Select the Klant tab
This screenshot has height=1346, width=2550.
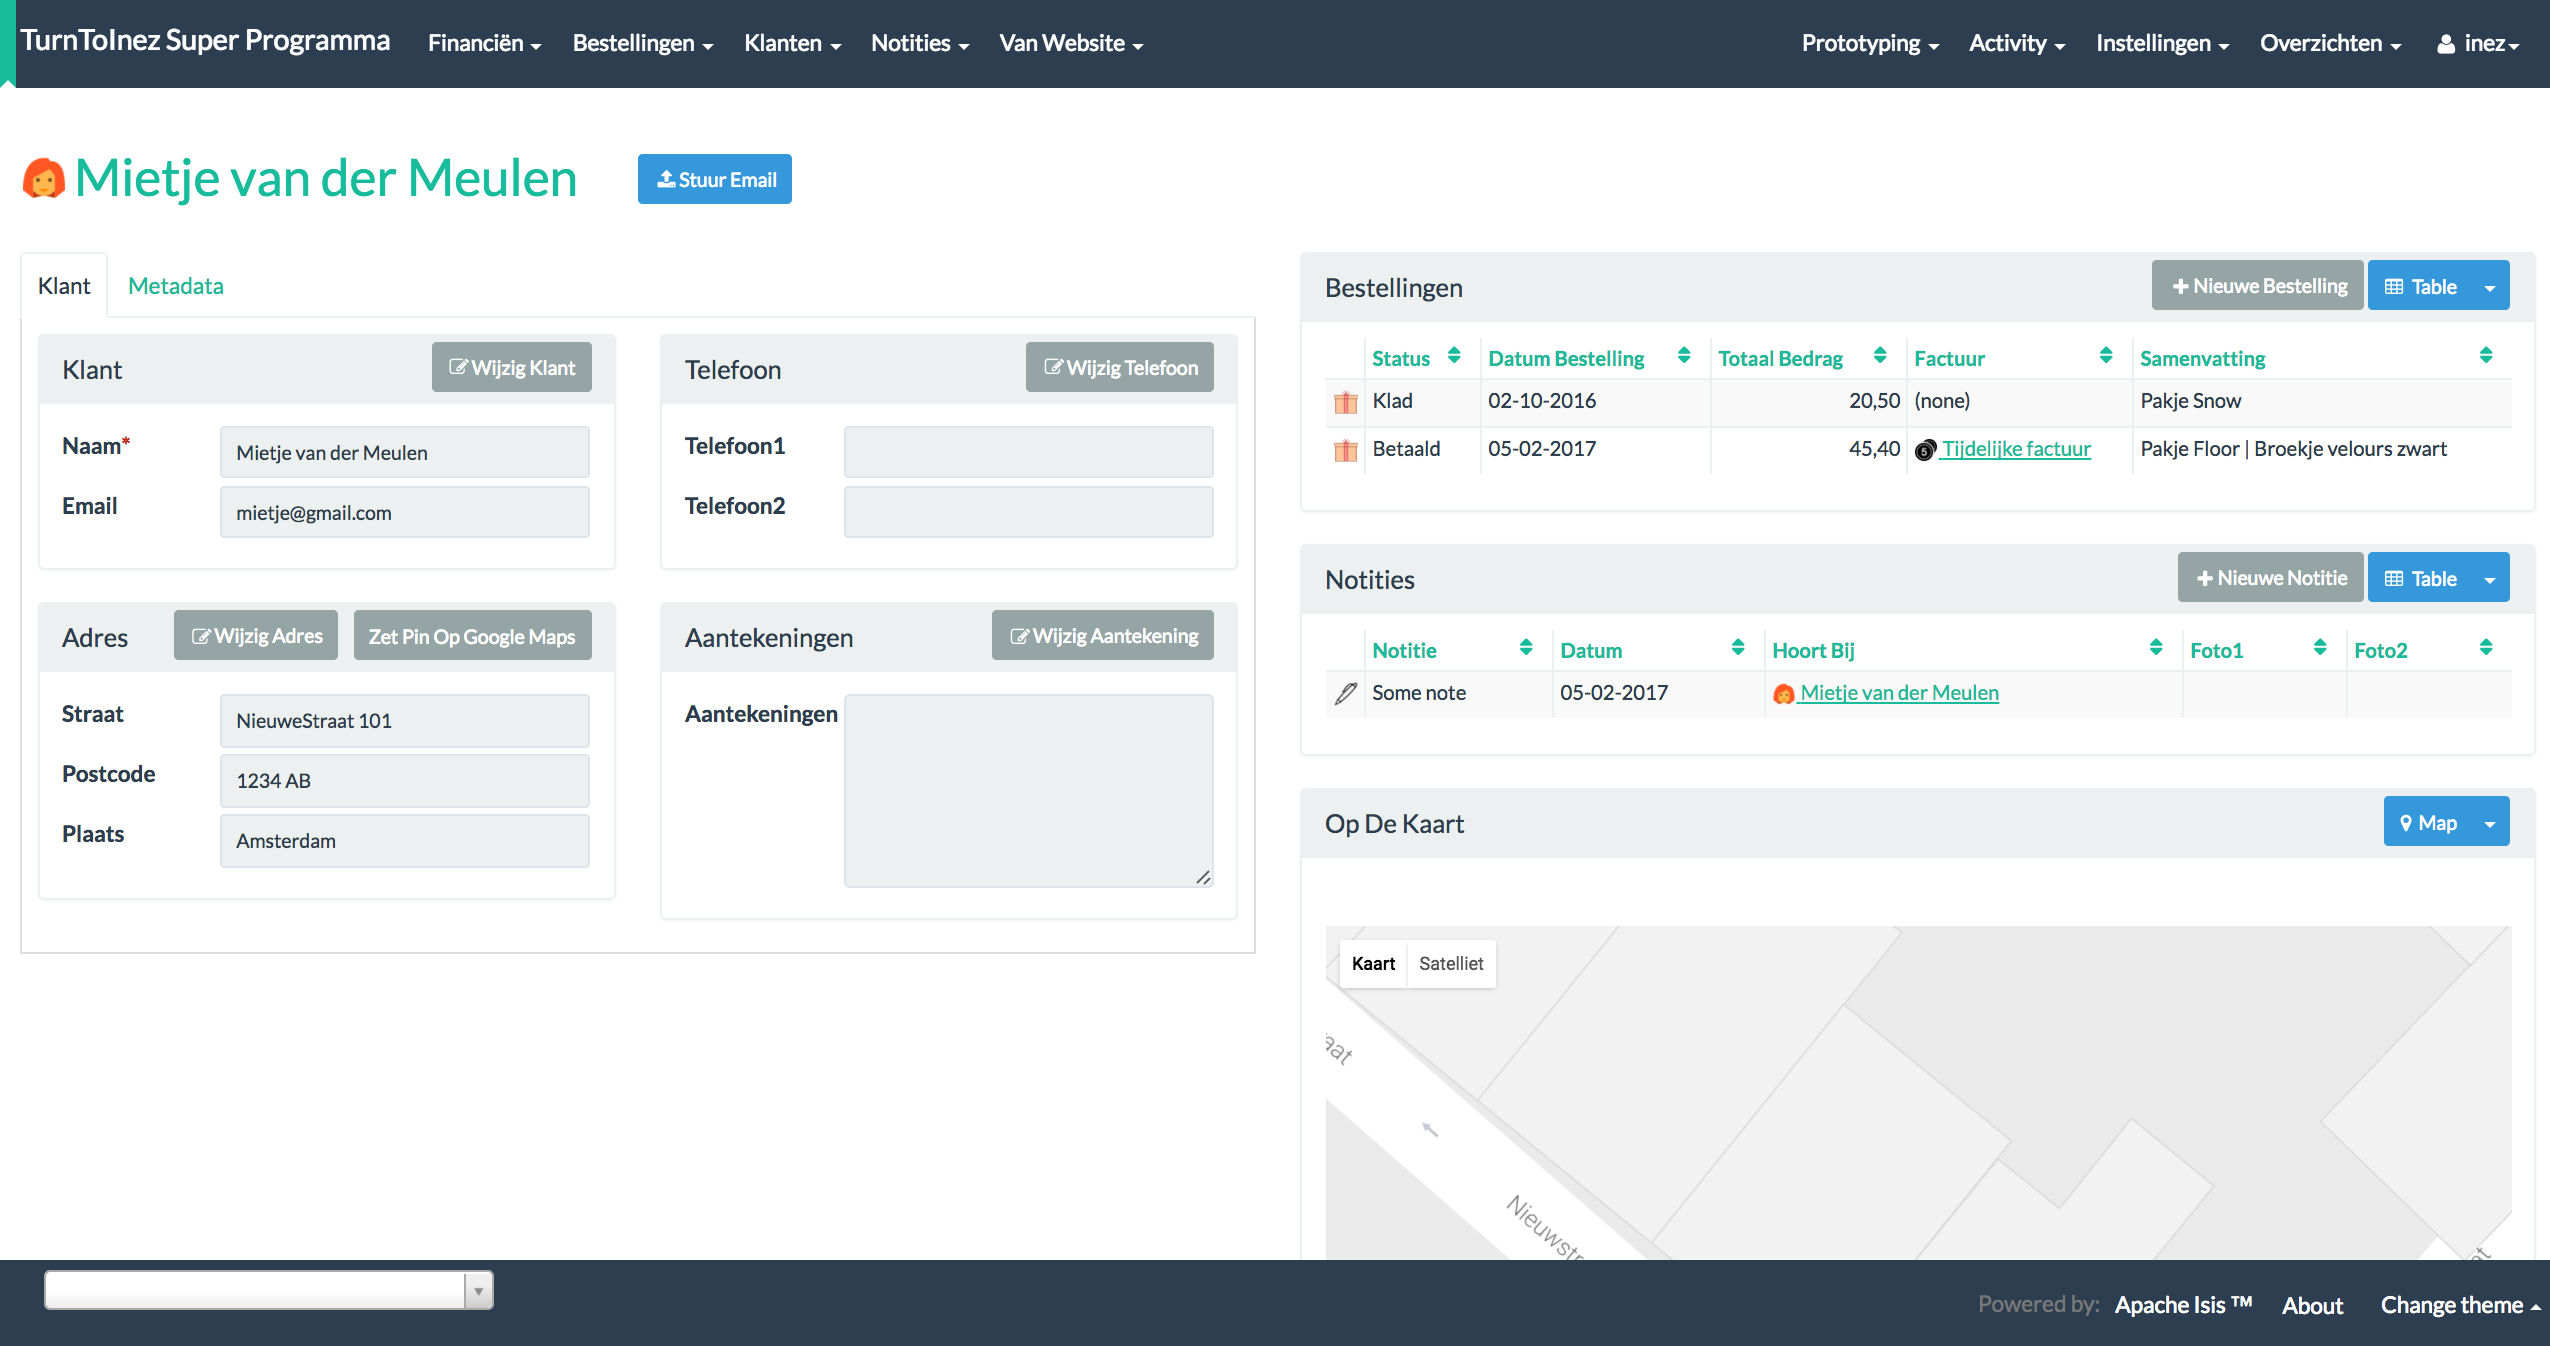pos(64,286)
